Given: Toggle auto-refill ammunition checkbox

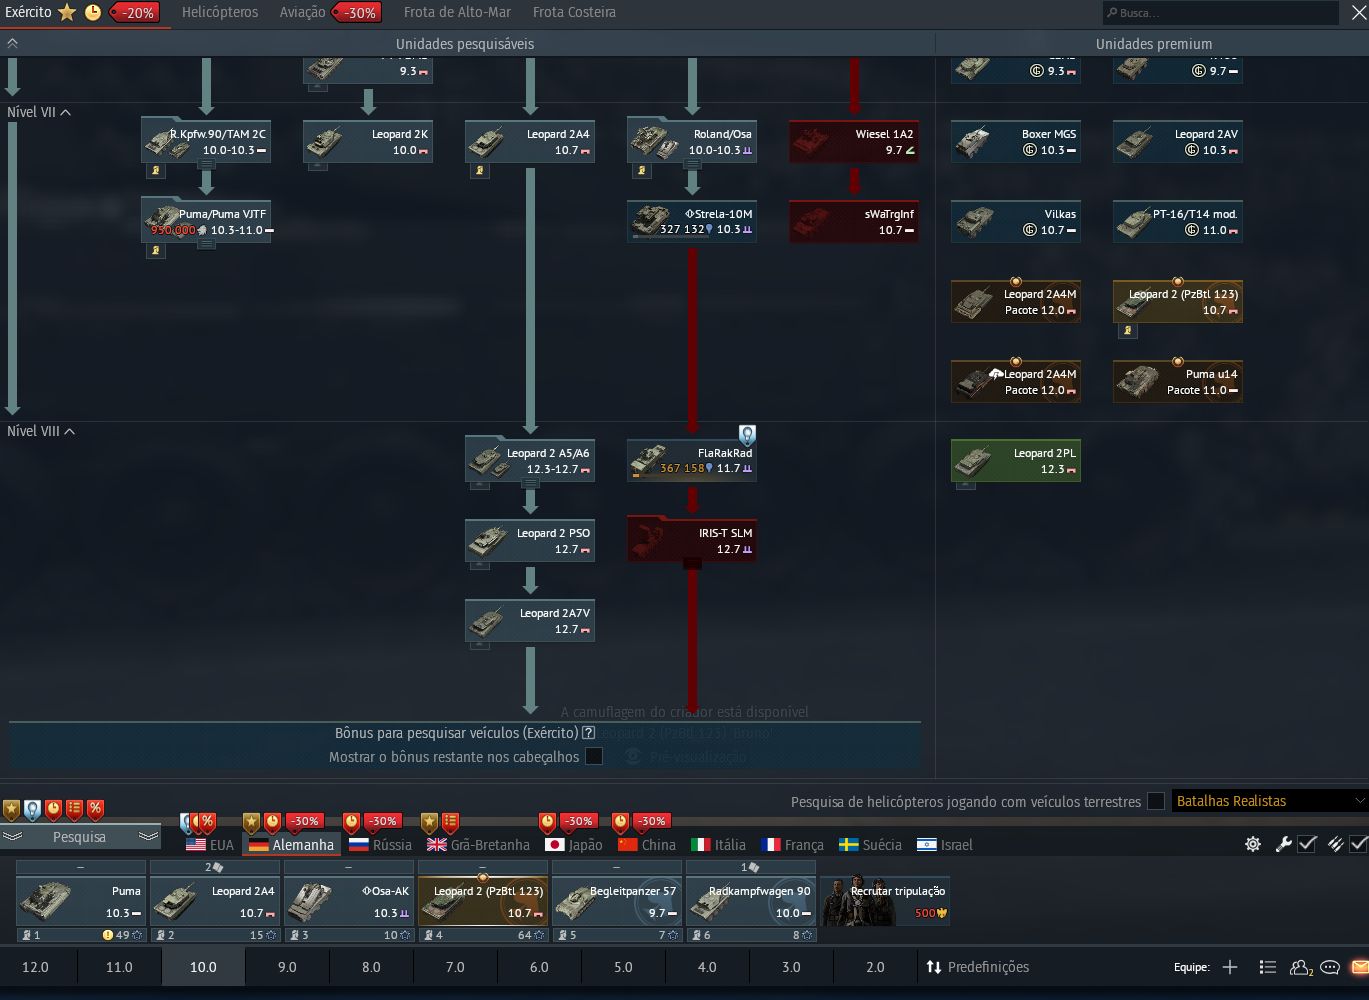Looking at the screenshot, I should 1358,844.
